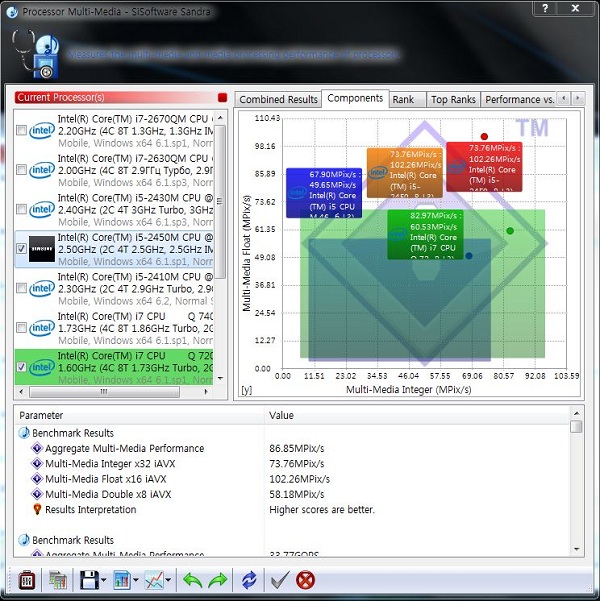
Task: Select the Components tab
Action: pyautogui.click(x=355, y=98)
